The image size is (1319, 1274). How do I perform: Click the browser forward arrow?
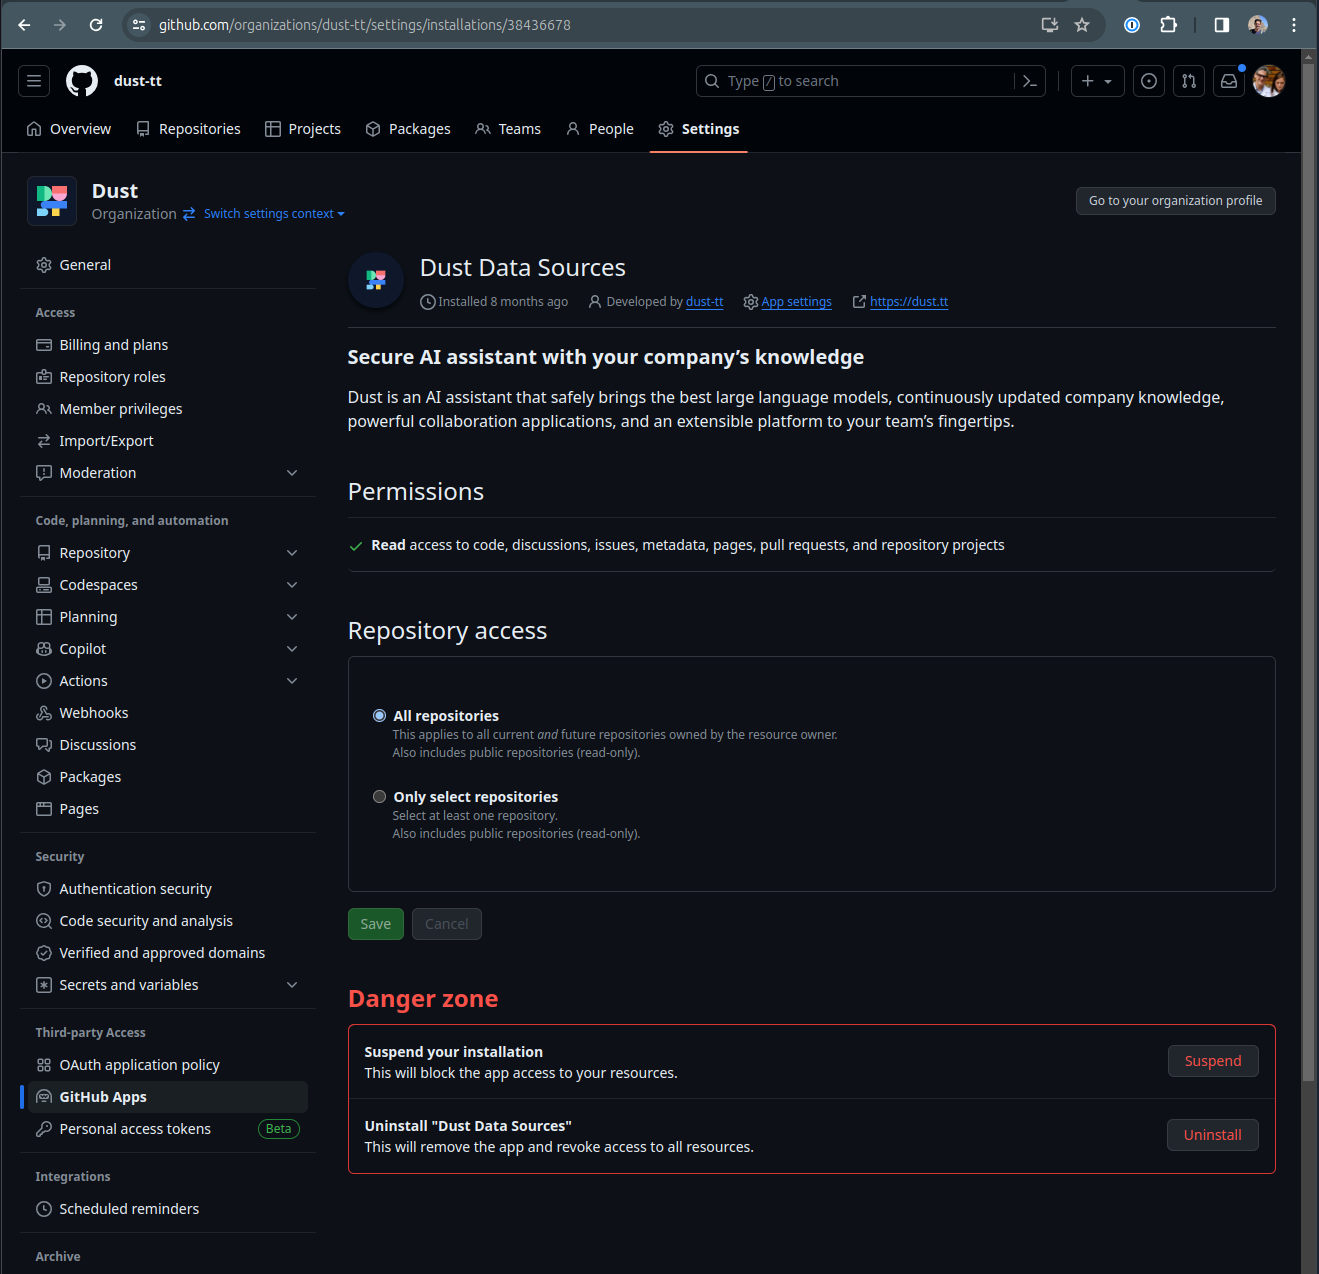tap(60, 25)
